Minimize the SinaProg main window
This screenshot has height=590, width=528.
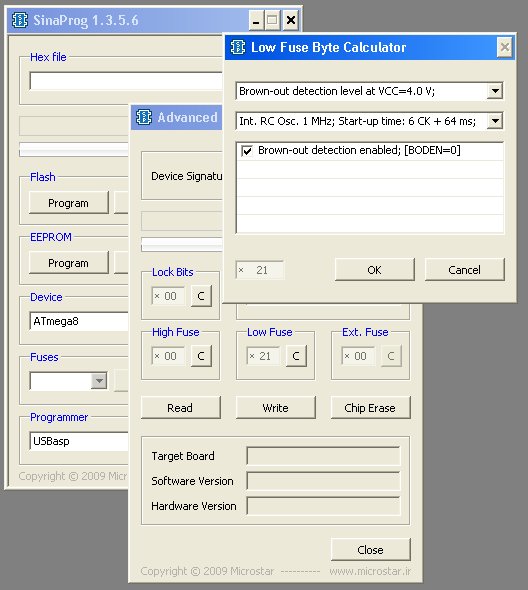[x=256, y=20]
